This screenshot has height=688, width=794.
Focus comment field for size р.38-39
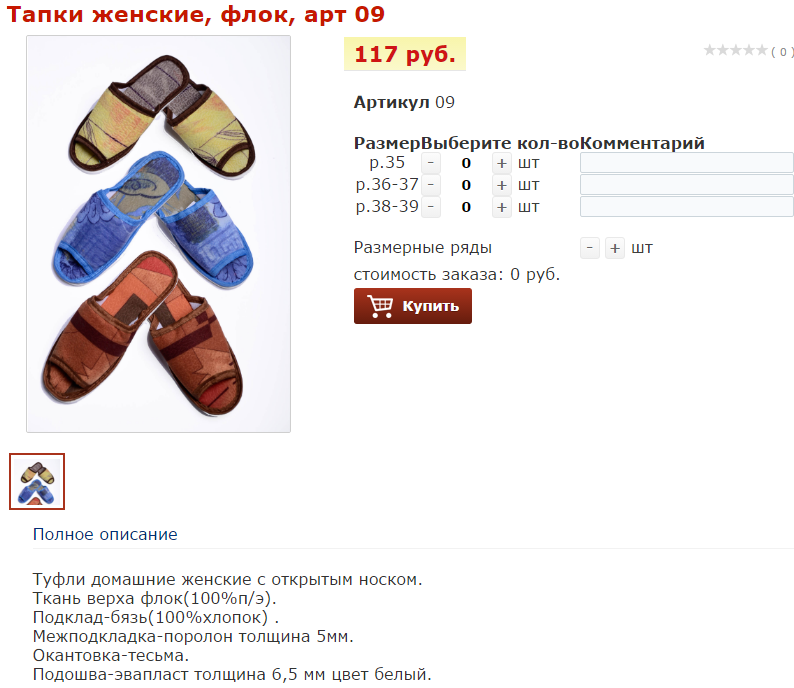(687, 207)
